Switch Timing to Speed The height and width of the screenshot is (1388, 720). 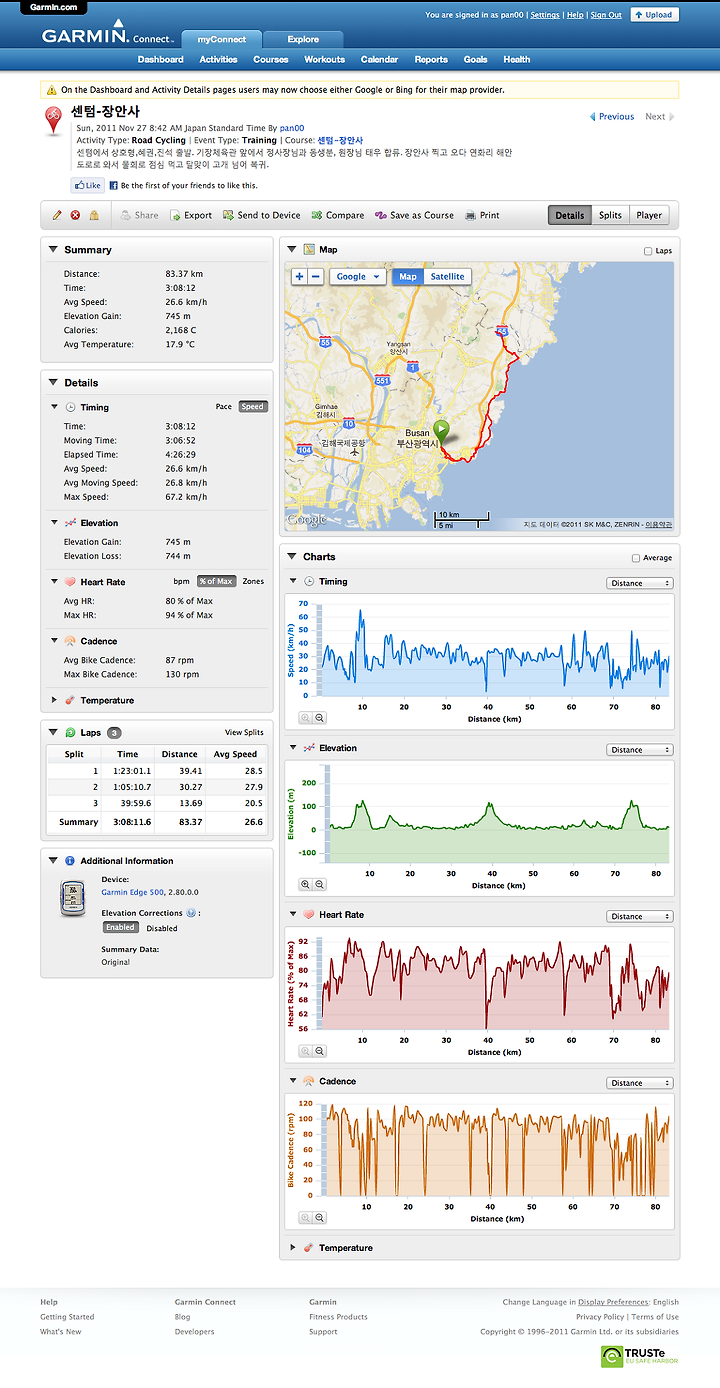253,407
